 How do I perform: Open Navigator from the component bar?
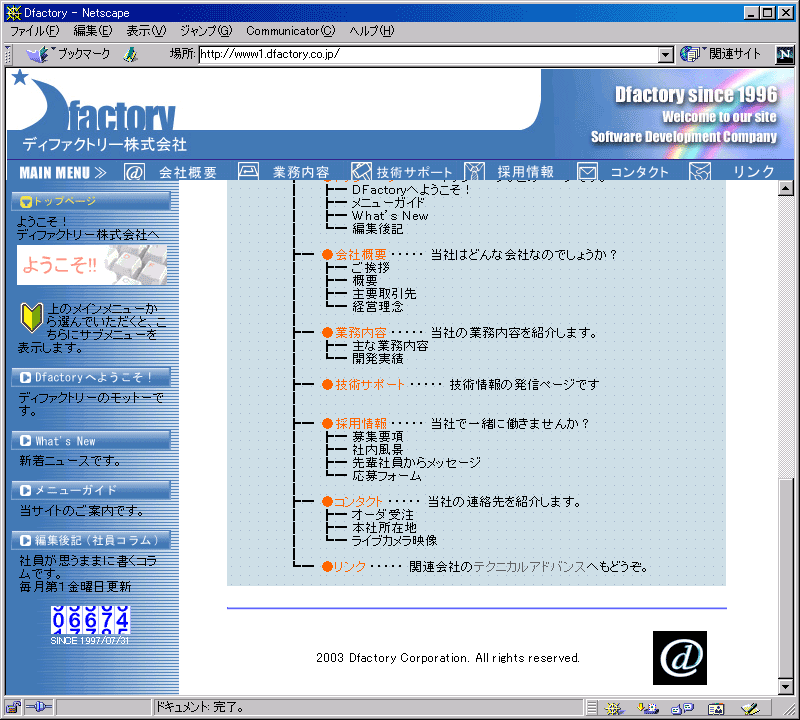click(613, 708)
